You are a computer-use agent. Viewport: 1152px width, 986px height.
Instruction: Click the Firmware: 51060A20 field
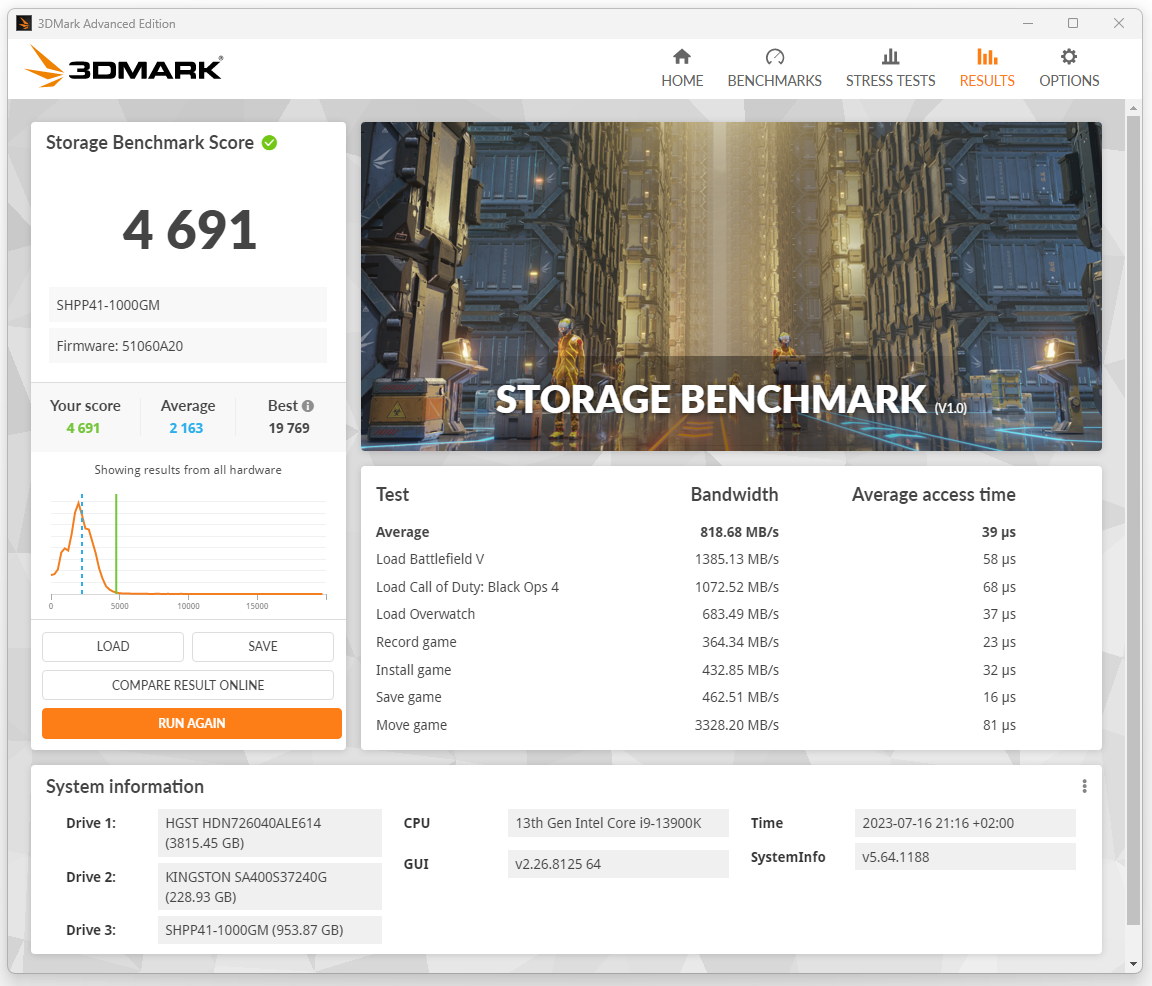tap(188, 346)
